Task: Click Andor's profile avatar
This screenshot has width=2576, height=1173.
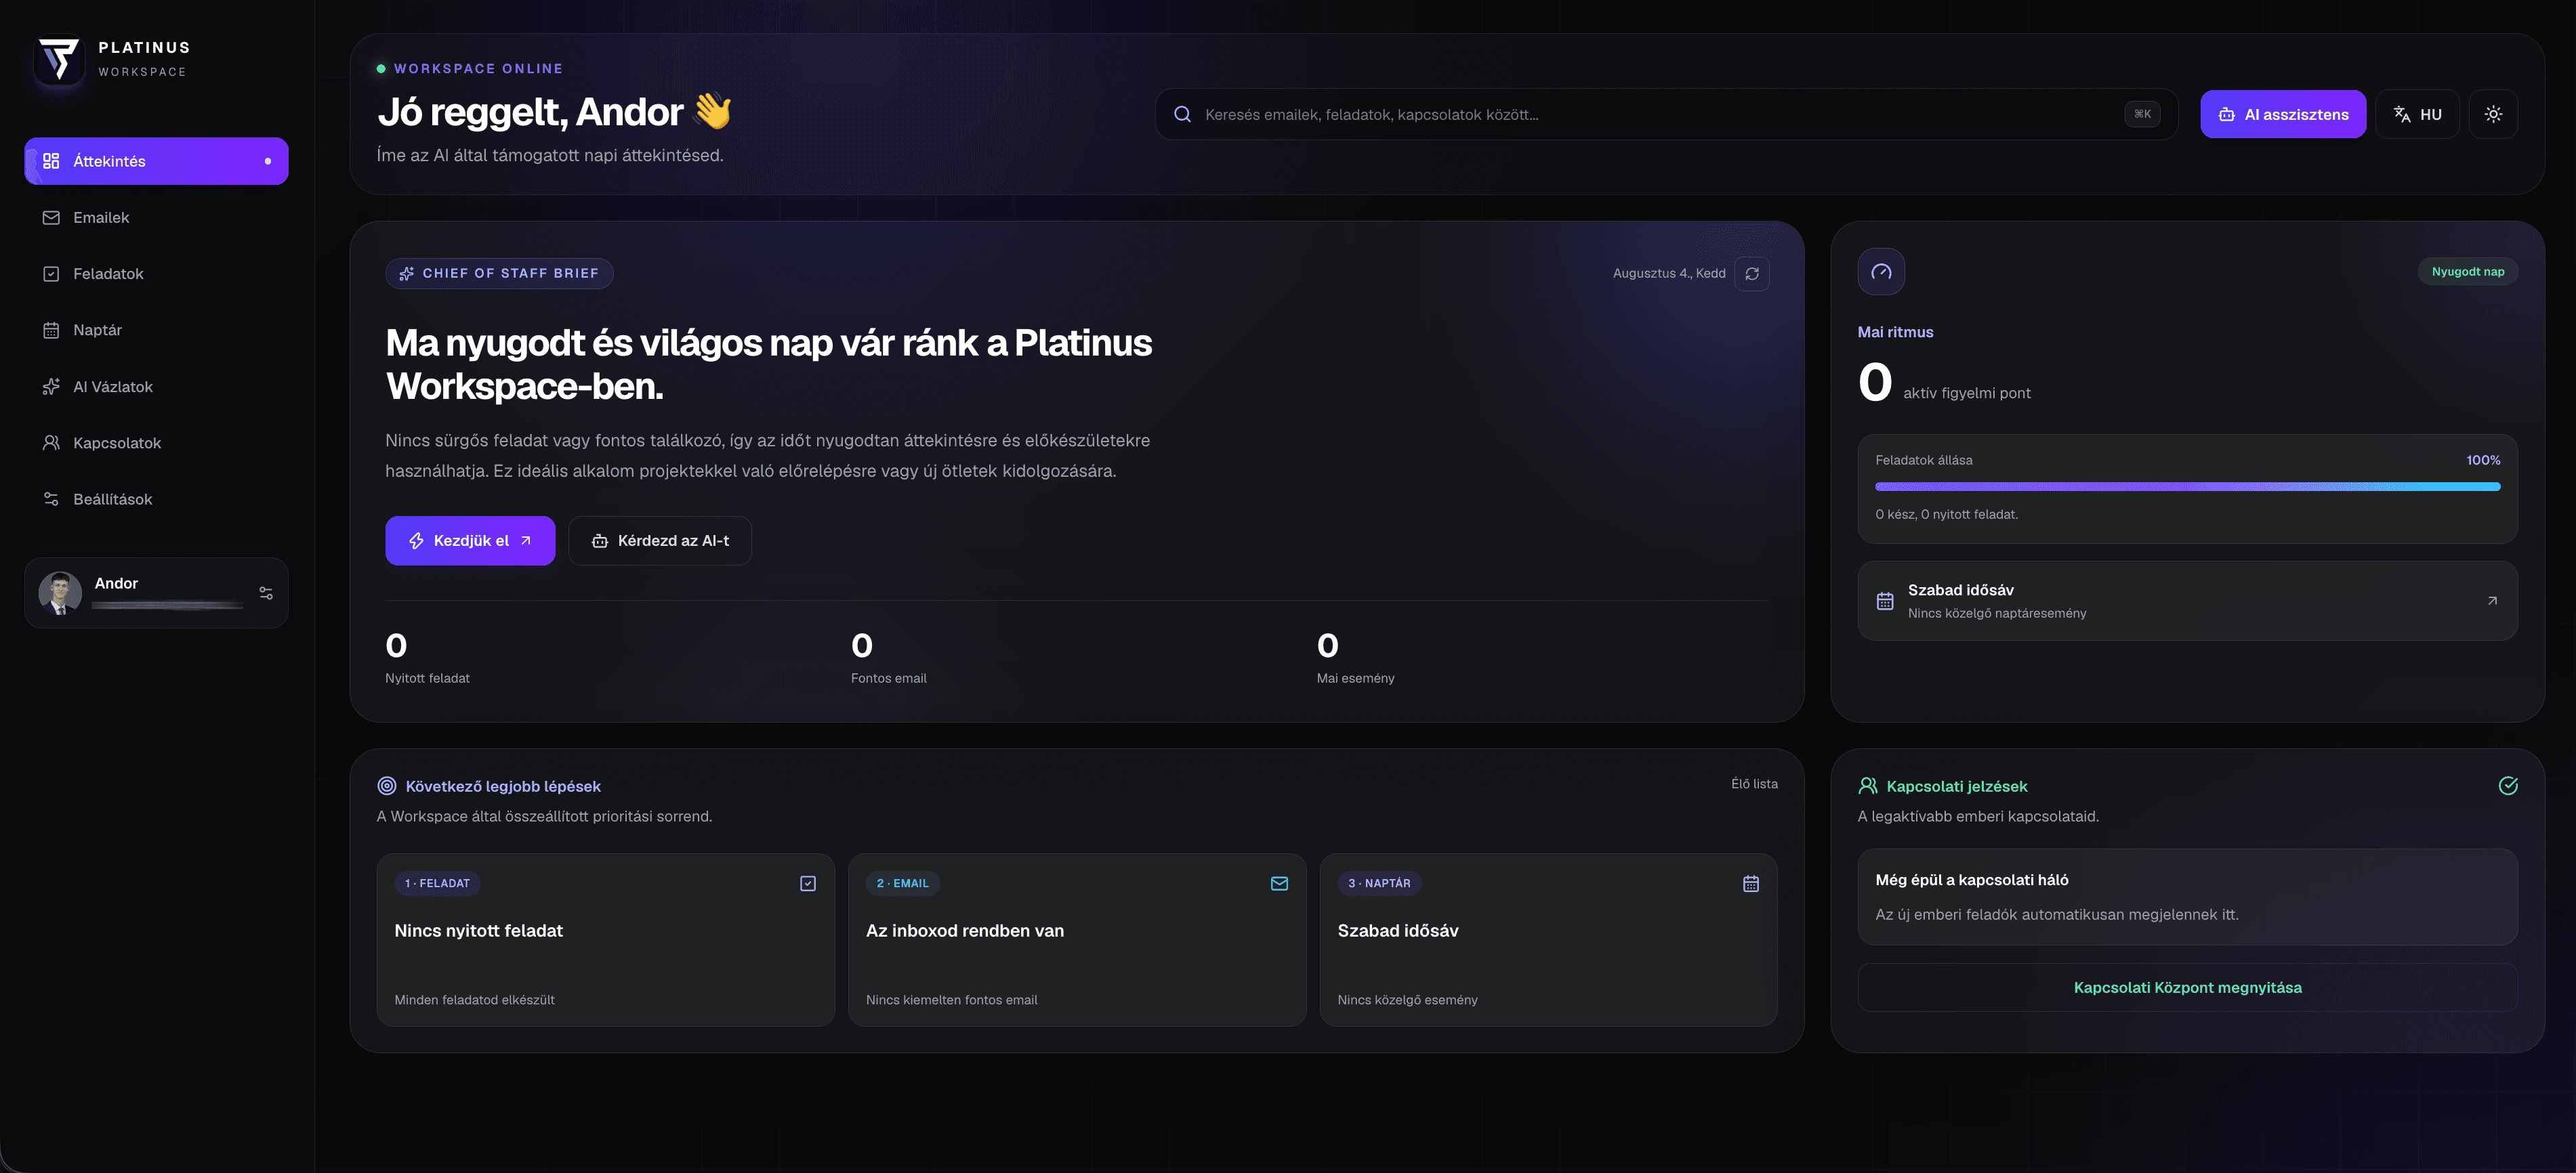Action: [60, 593]
